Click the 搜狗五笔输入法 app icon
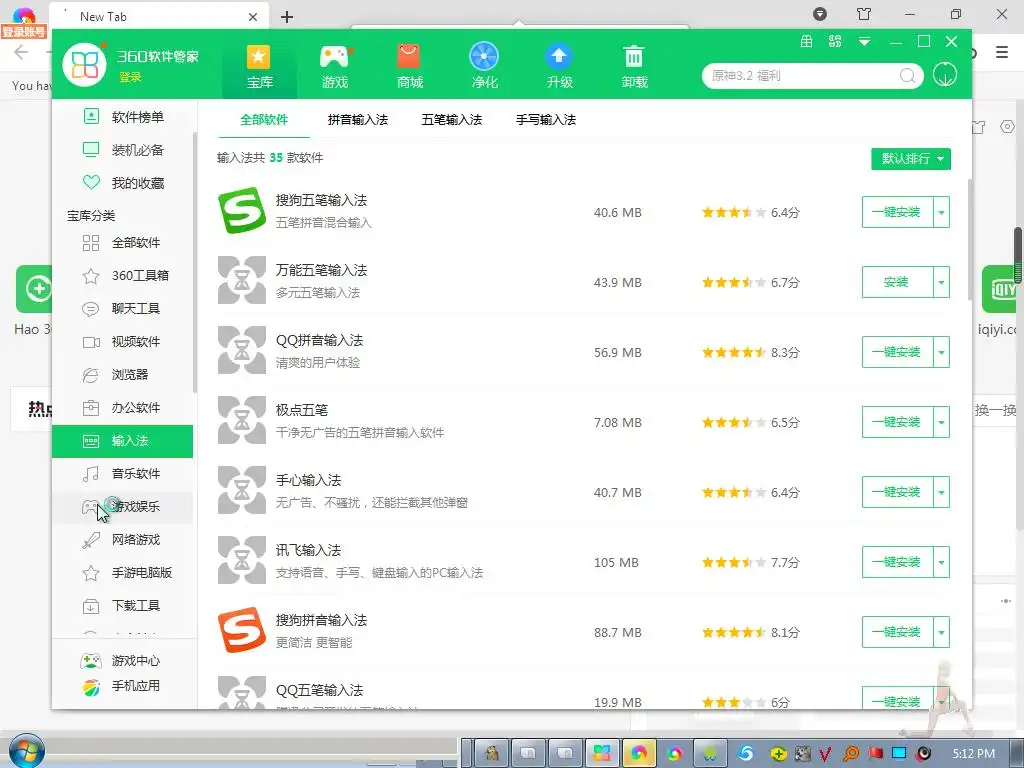 point(242,211)
